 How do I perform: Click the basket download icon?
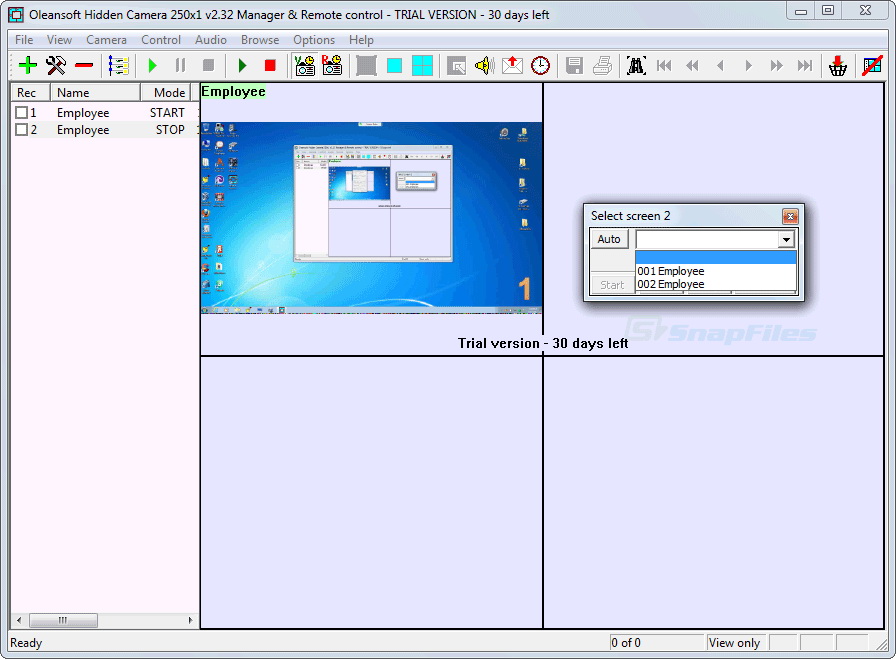coord(838,66)
